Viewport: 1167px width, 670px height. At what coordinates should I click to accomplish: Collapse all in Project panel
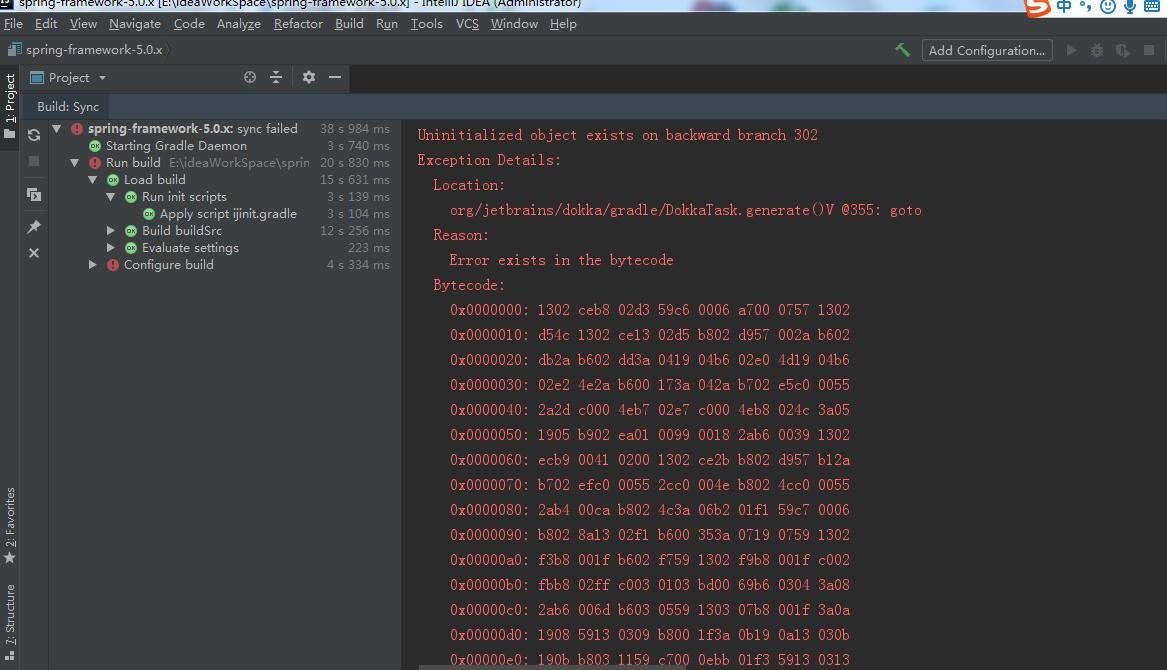coord(276,77)
